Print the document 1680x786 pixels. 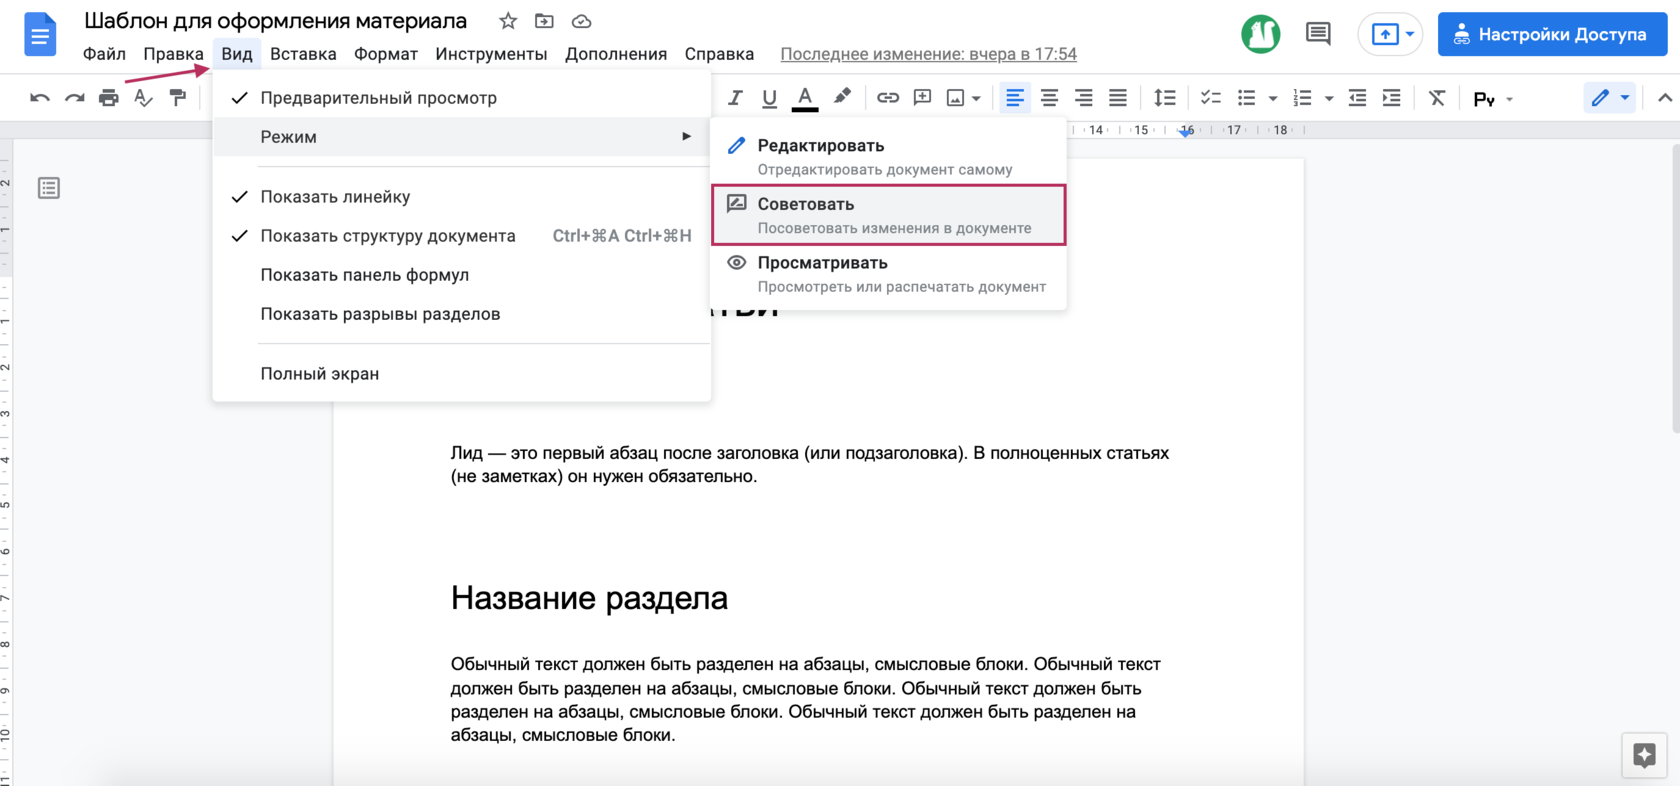click(108, 98)
